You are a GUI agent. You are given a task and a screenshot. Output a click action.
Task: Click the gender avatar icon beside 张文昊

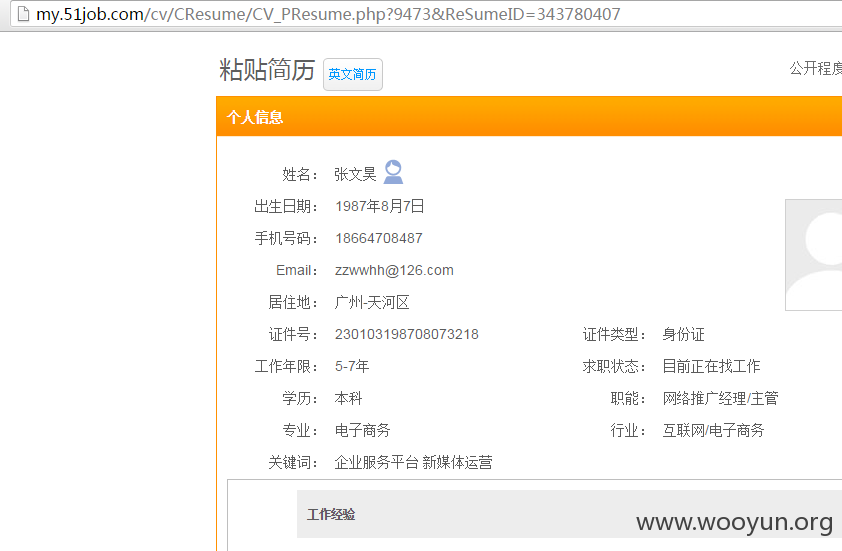coord(393,172)
